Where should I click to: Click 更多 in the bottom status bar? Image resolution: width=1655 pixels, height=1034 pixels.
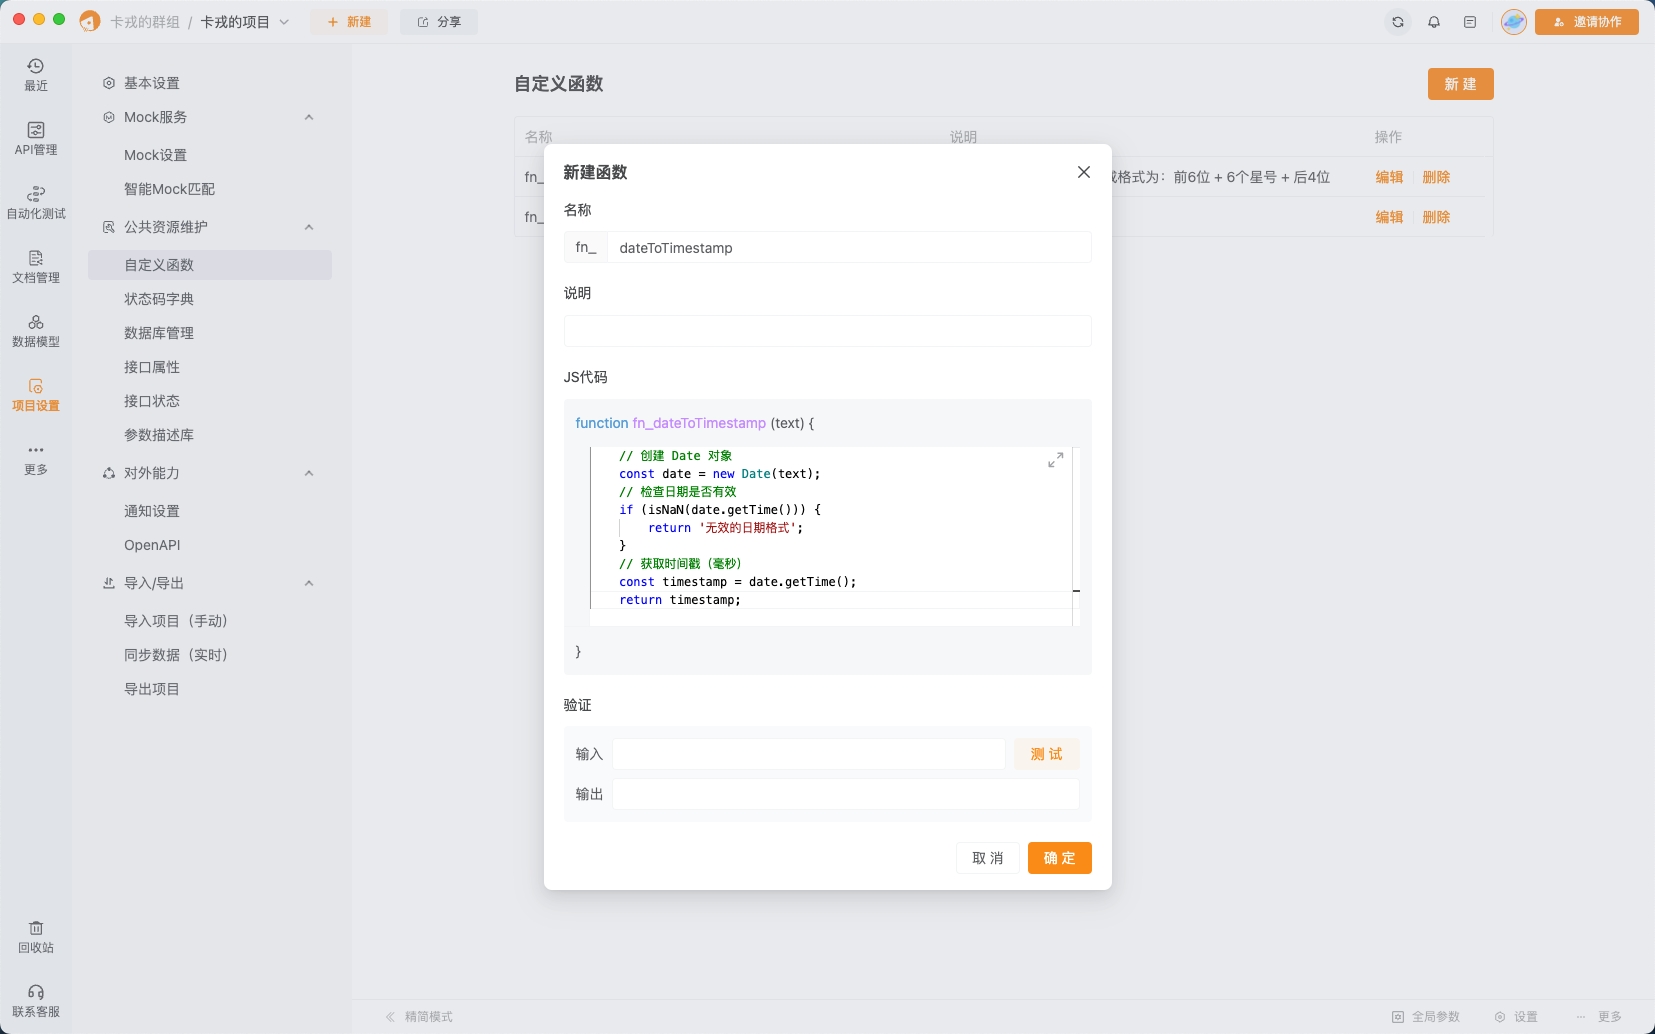(x=1599, y=1017)
